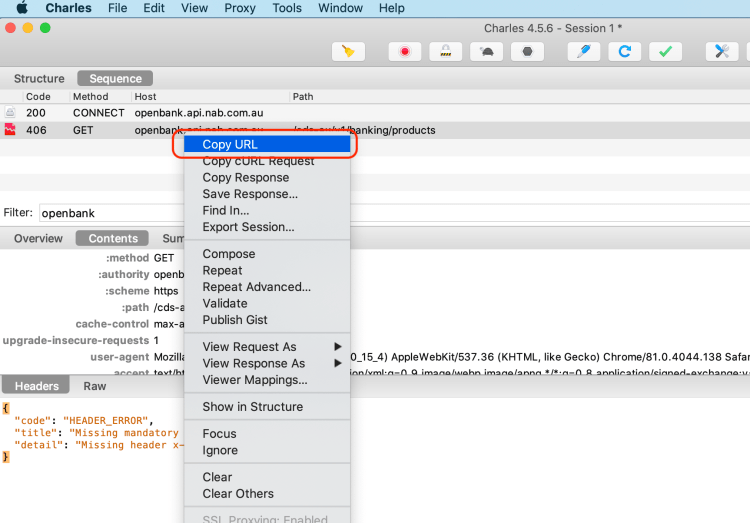The width and height of the screenshot is (750, 523).
Task: Click the blue repeat request icon
Action: pyautogui.click(x=625, y=51)
